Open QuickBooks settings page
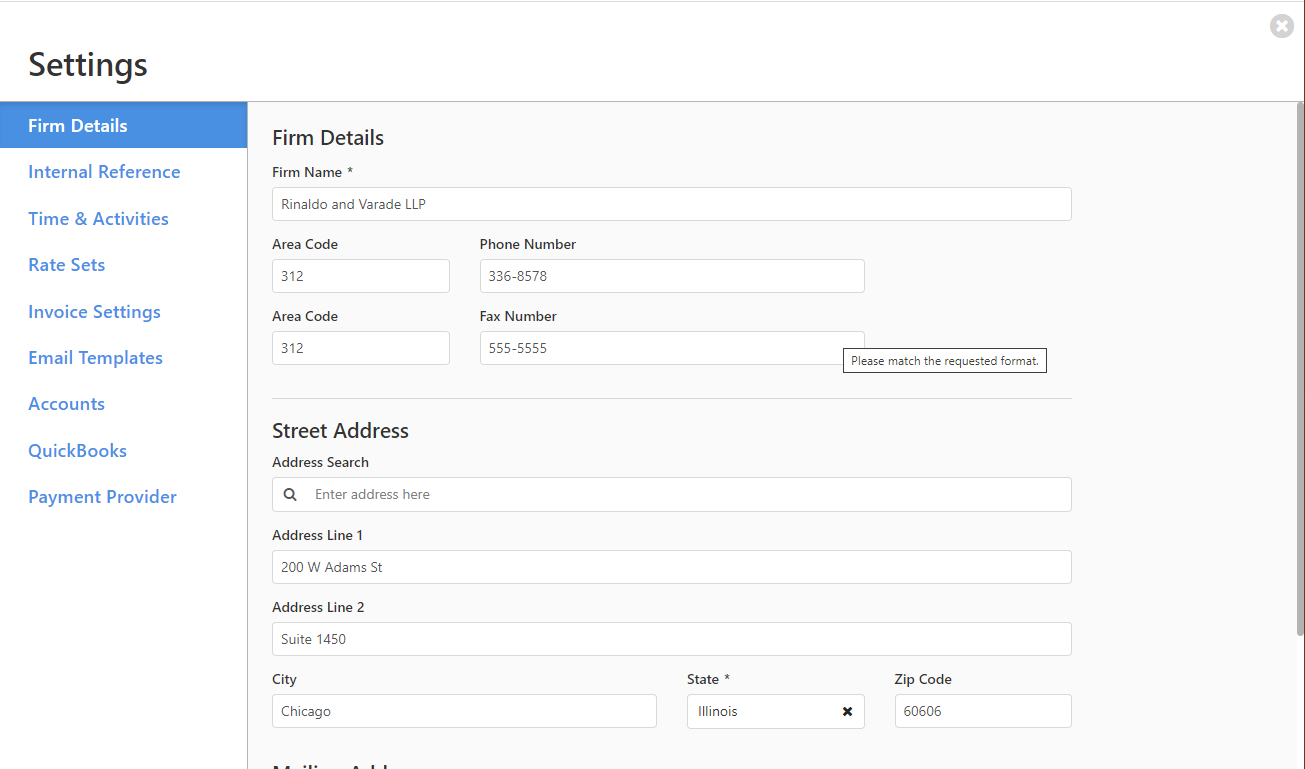Viewport: 1305px width, 769px height. click(x=77, y=450)
